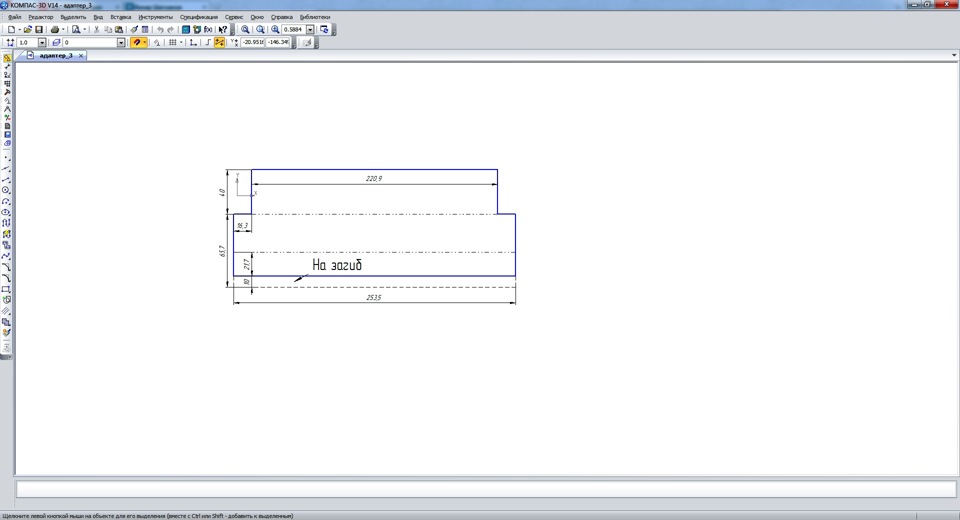Click the Copy icon
The image size is (960, 520).
tap(108, 29)
